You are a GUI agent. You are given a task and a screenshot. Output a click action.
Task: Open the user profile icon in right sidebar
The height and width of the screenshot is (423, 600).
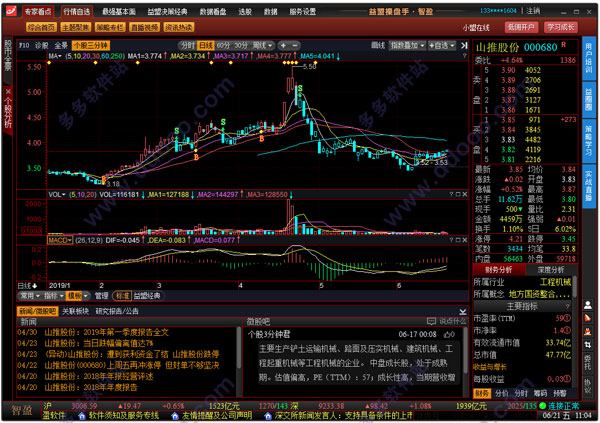588,305
